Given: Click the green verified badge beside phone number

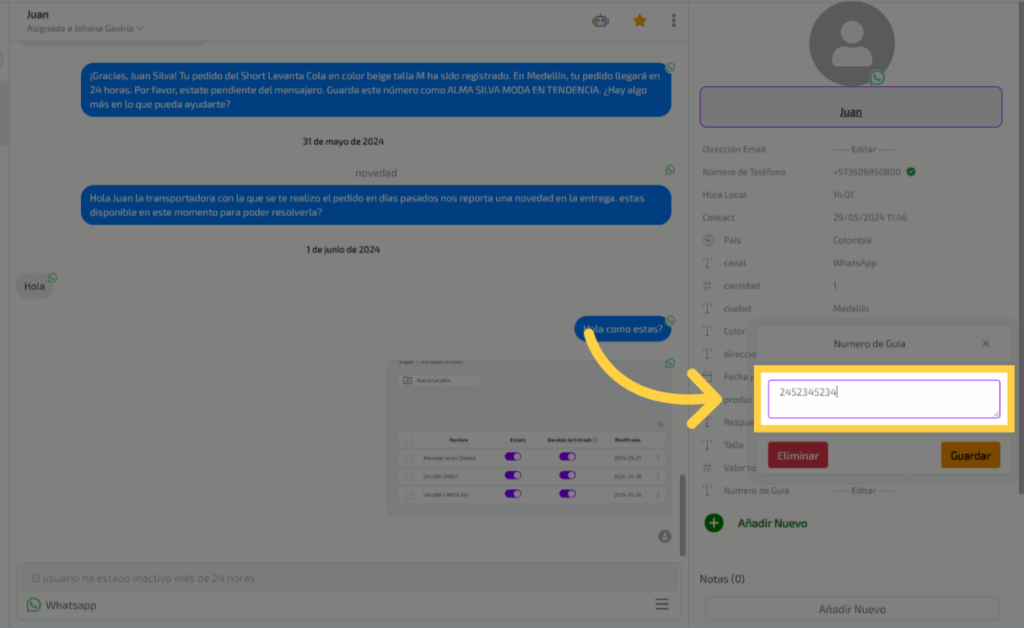Looking at the screenshot, I should pyautogui.click(x=911, y=172).
